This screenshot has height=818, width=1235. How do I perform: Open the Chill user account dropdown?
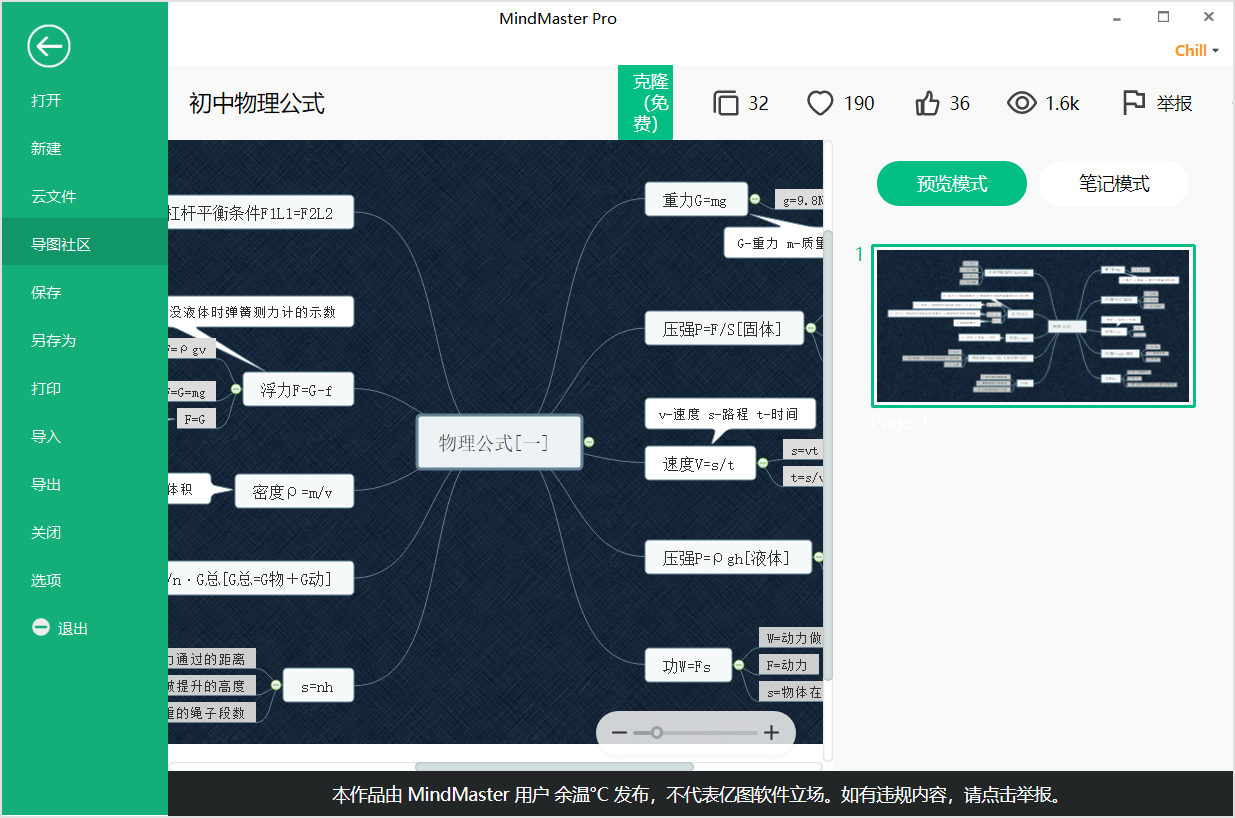click(1196, 51)
